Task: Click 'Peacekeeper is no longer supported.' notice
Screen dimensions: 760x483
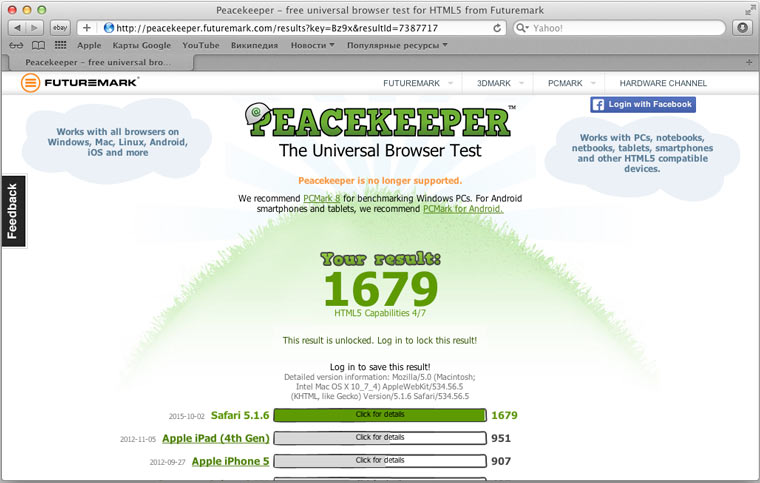Action: tap(380, 181)
